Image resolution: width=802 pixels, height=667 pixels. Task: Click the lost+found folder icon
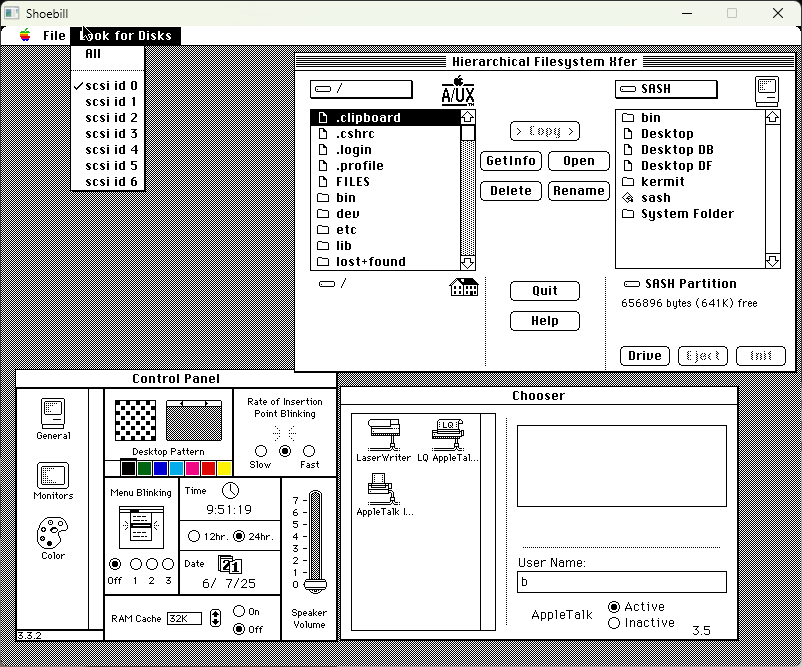(x=323, y=262)
